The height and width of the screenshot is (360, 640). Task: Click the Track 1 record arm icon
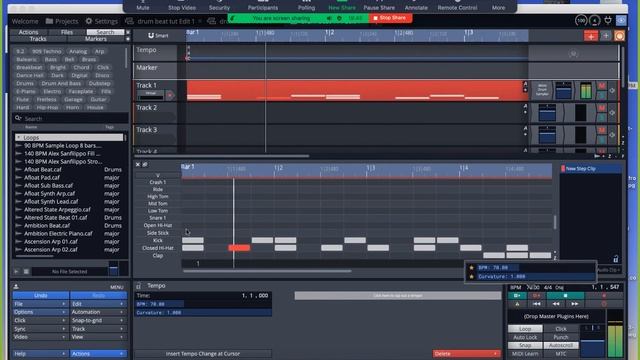tap(170, 96)
